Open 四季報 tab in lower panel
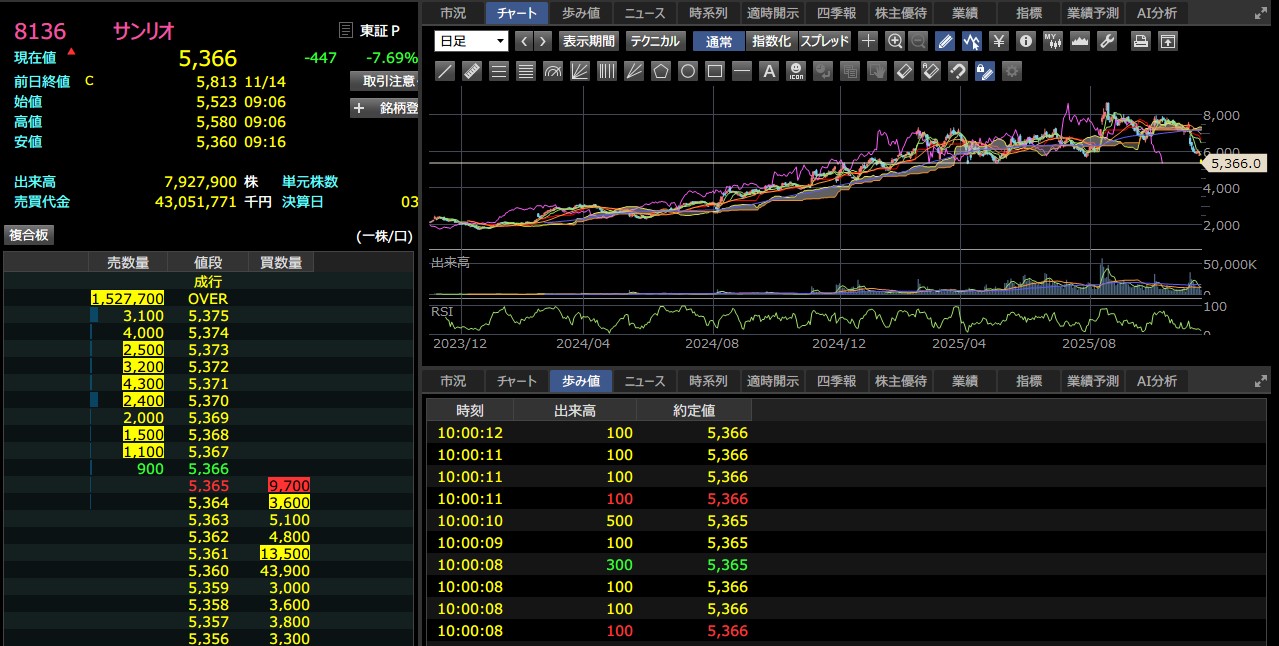The height and width of the screenshot is (646, 1279). (x=837, y=381)
